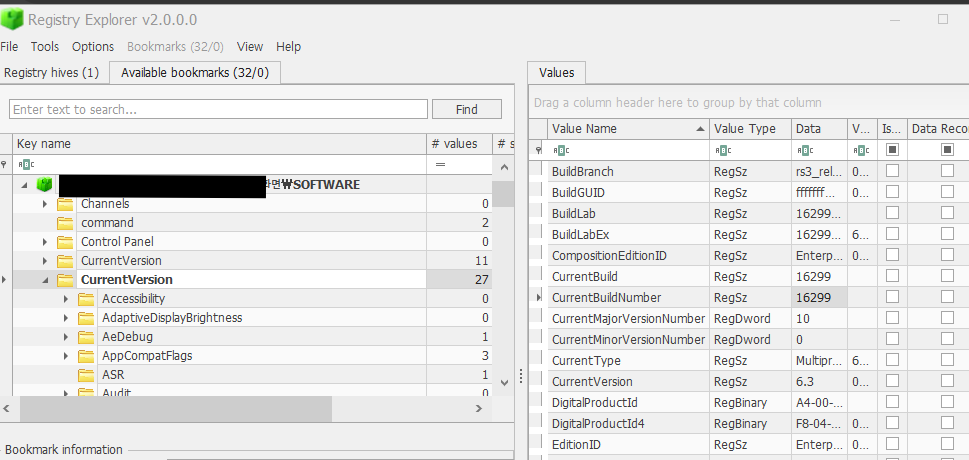This screenshot has width=969, height=460.
Task: Expand the AeDebug key
Action: pos(66,337)
